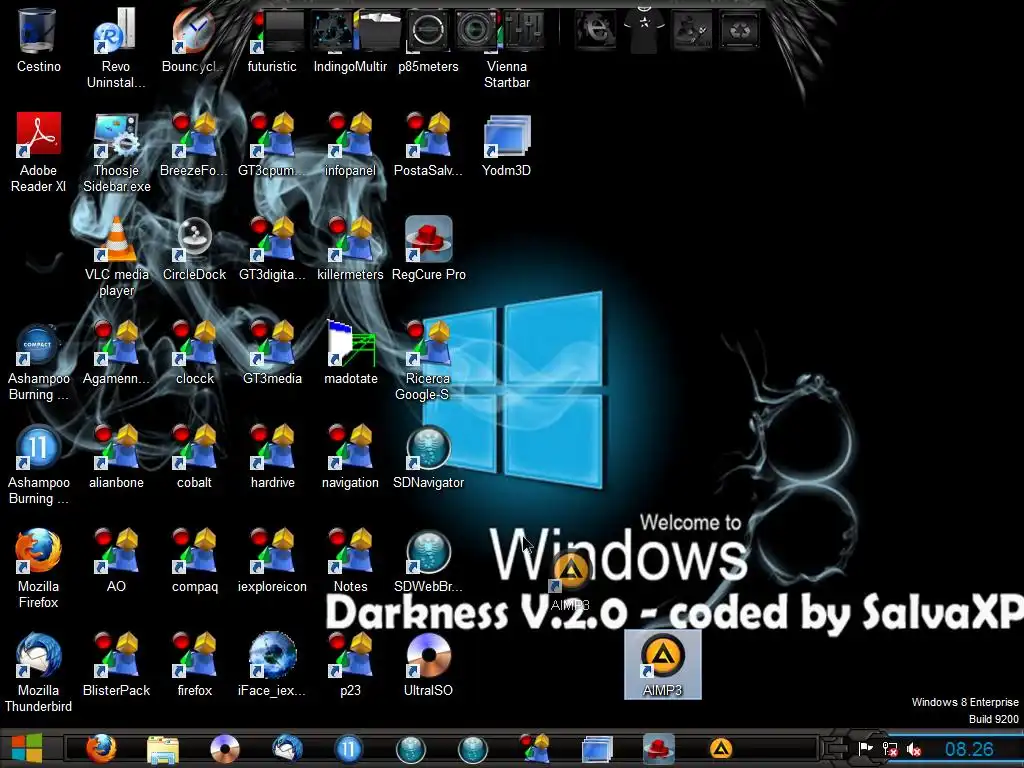Open the Windows Start button
Screen dimensions: 1024x768
coord(27,748)
